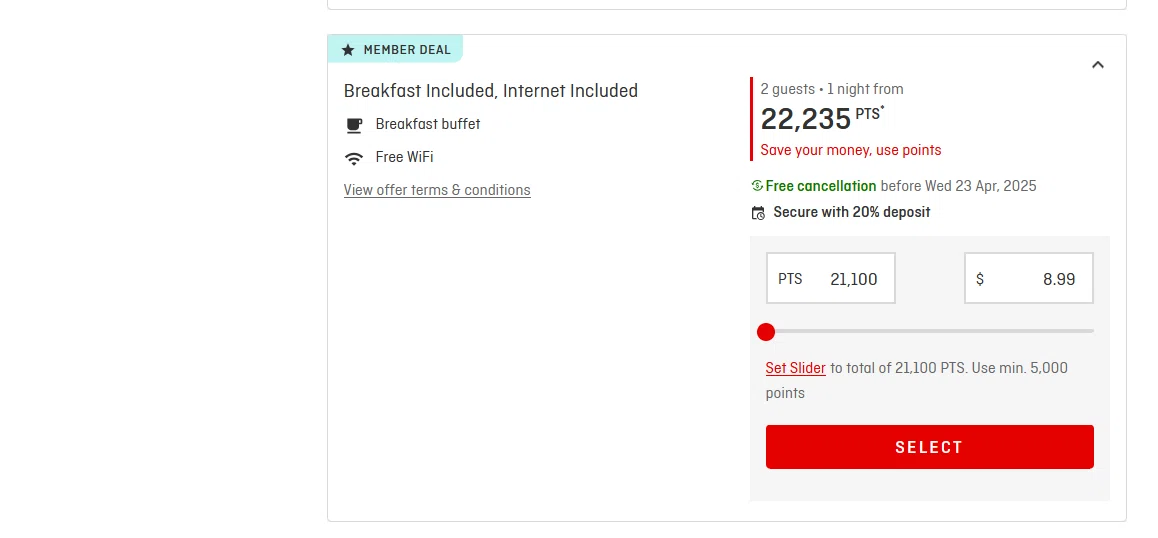1158x538 pixels.
Task: Click 'Save your money, use points' text
Action: click(851, 150)
